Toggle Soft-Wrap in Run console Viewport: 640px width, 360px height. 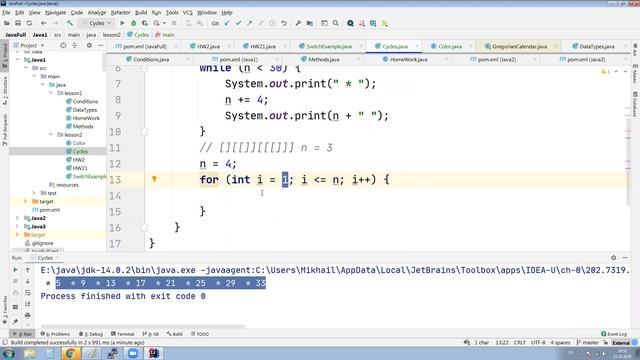[28, 293]
